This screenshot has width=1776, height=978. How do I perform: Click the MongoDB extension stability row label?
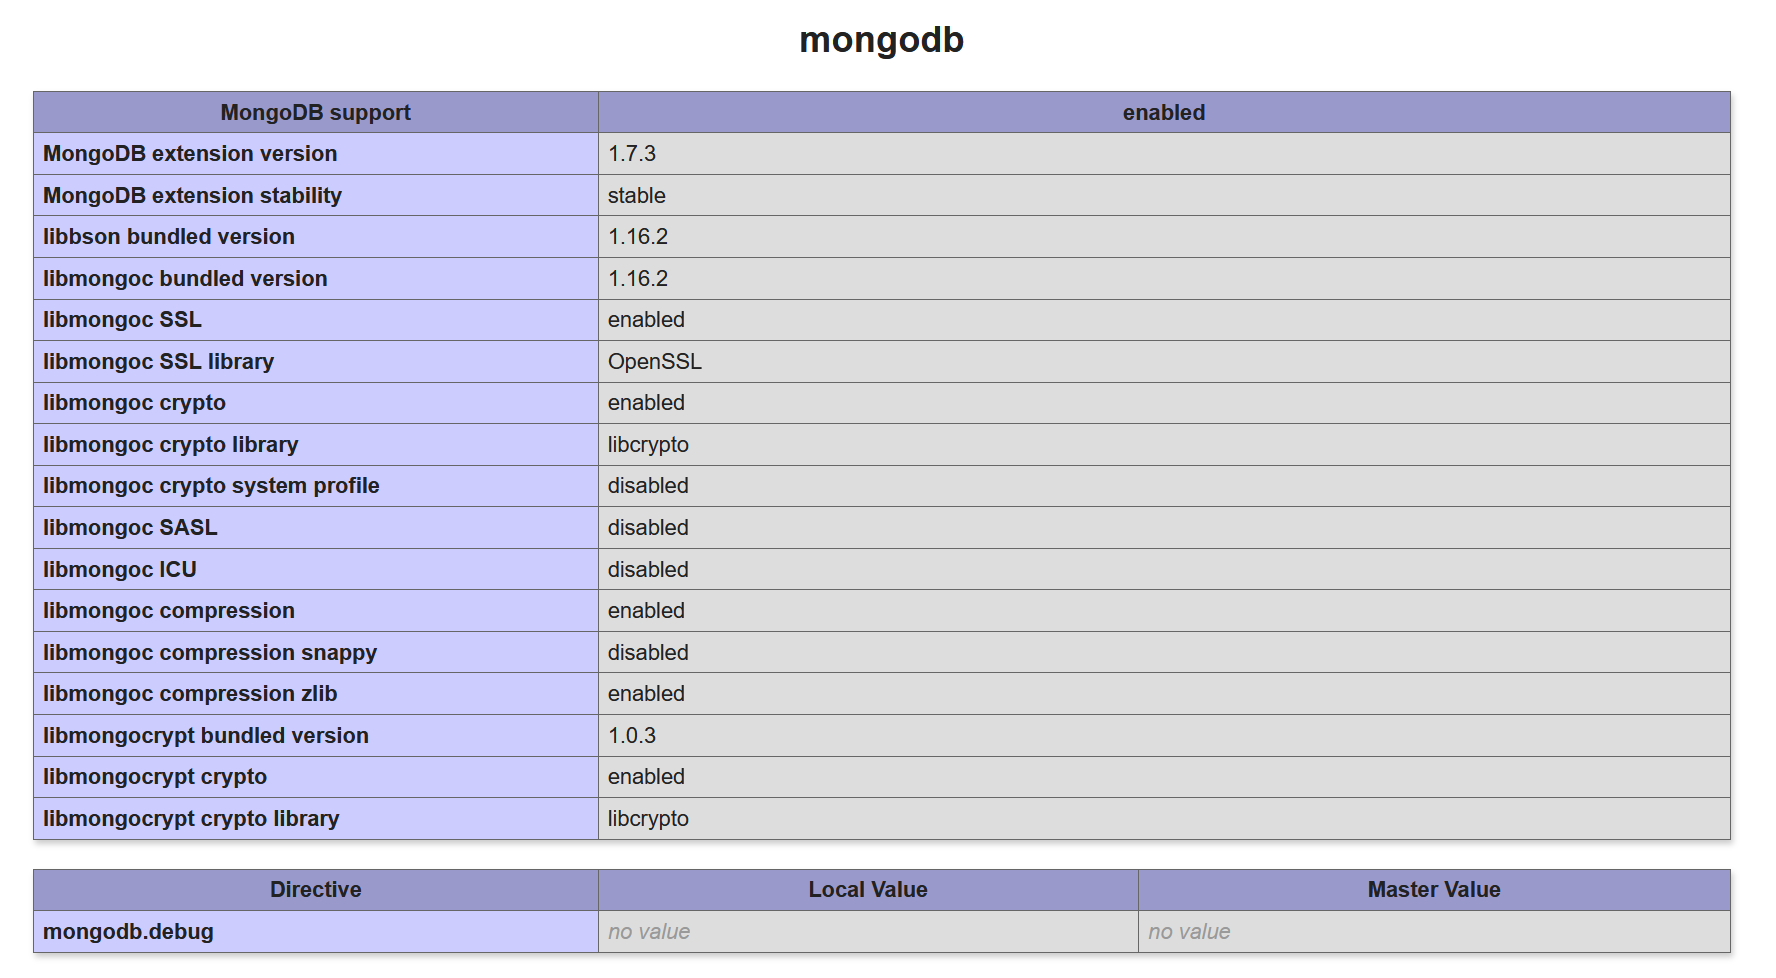(x=192, y=196)
